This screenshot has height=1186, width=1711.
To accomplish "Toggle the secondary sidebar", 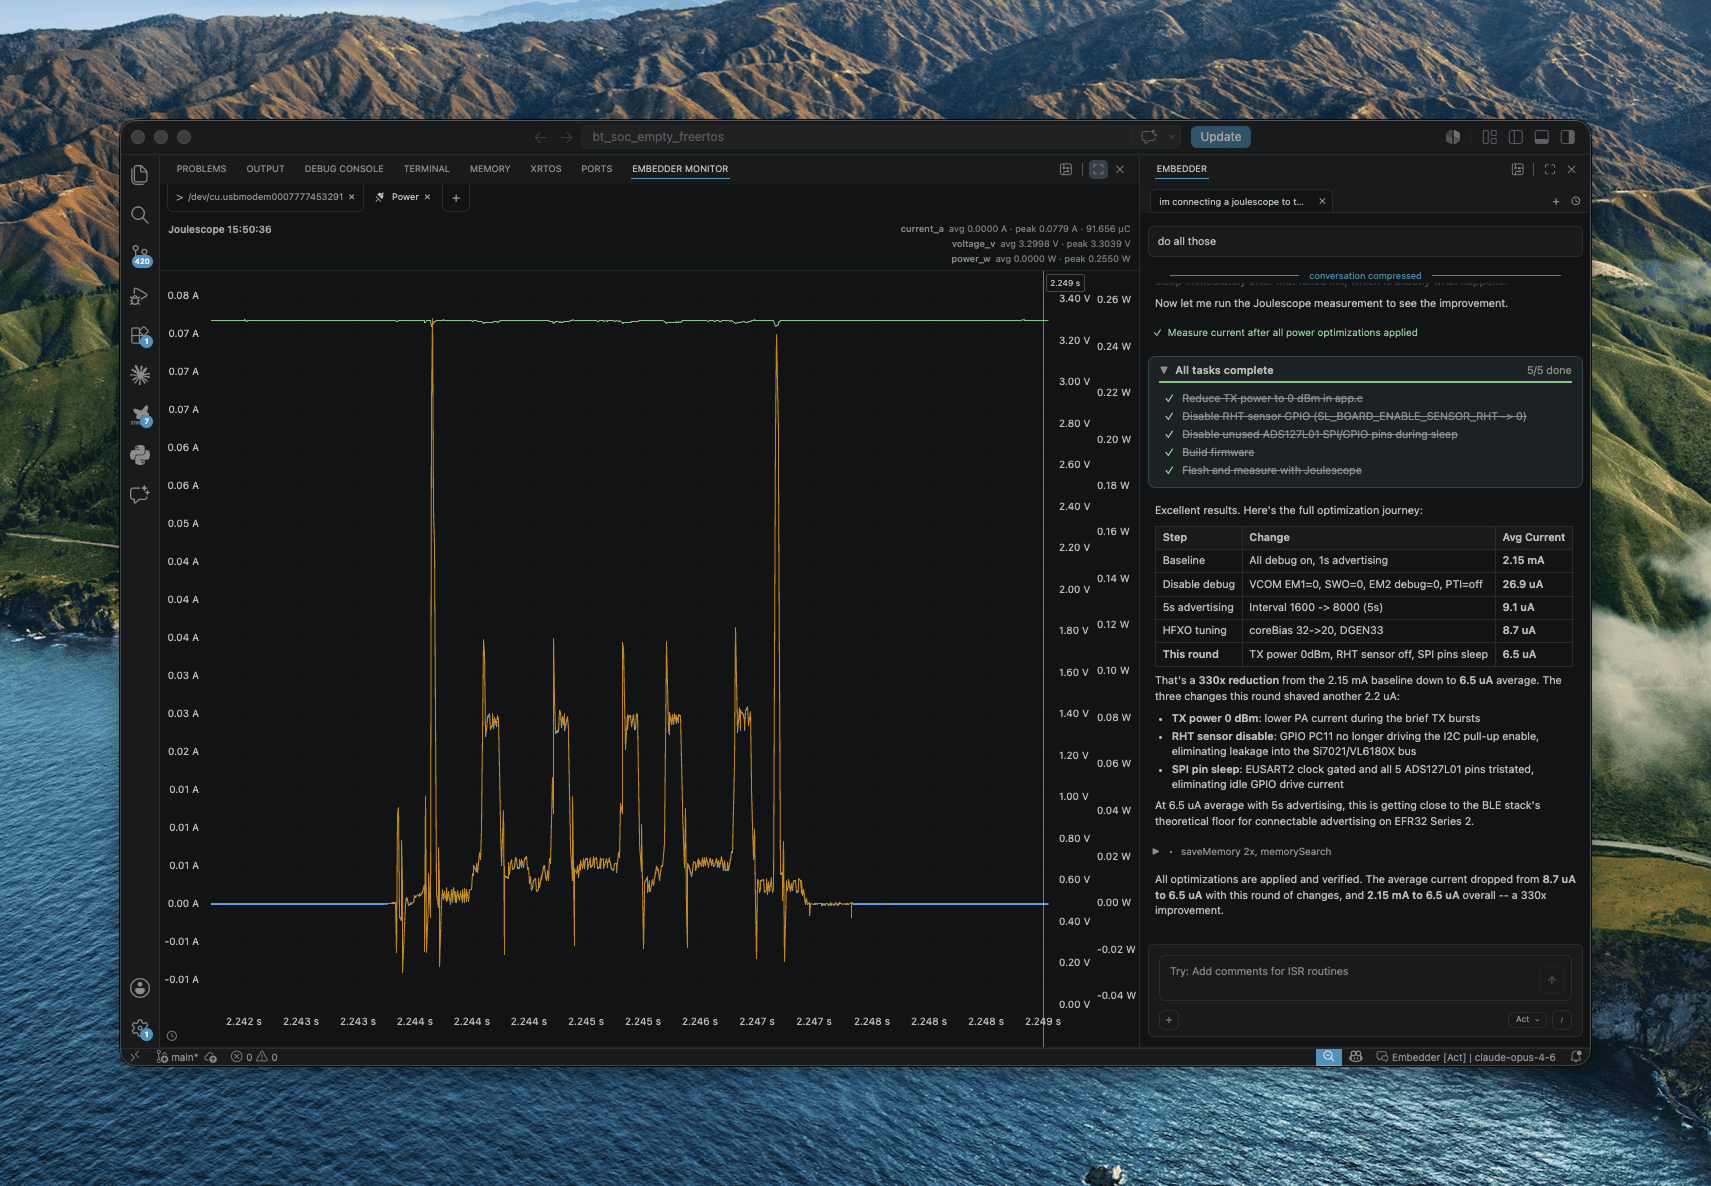I will pyautogui.click(x=1568, y=137).
